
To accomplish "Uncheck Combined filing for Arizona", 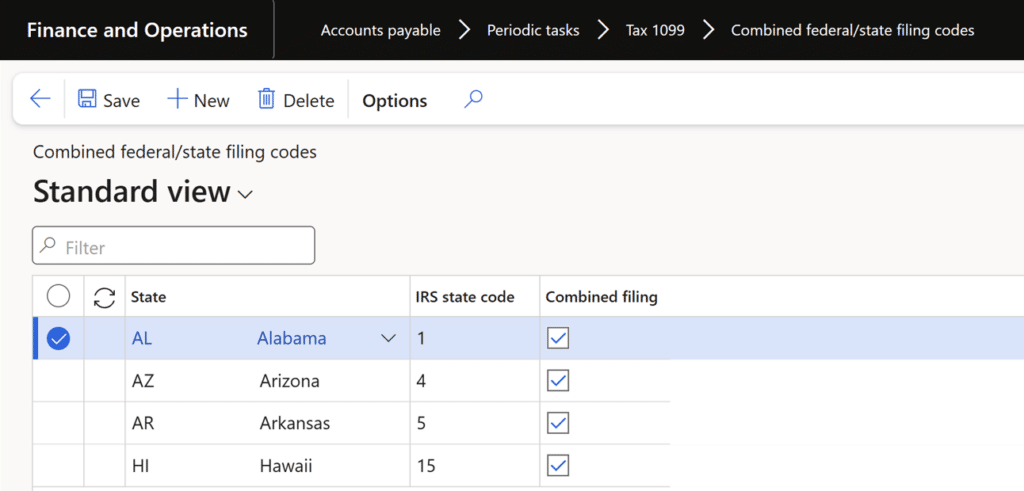I will coord(558,381).
